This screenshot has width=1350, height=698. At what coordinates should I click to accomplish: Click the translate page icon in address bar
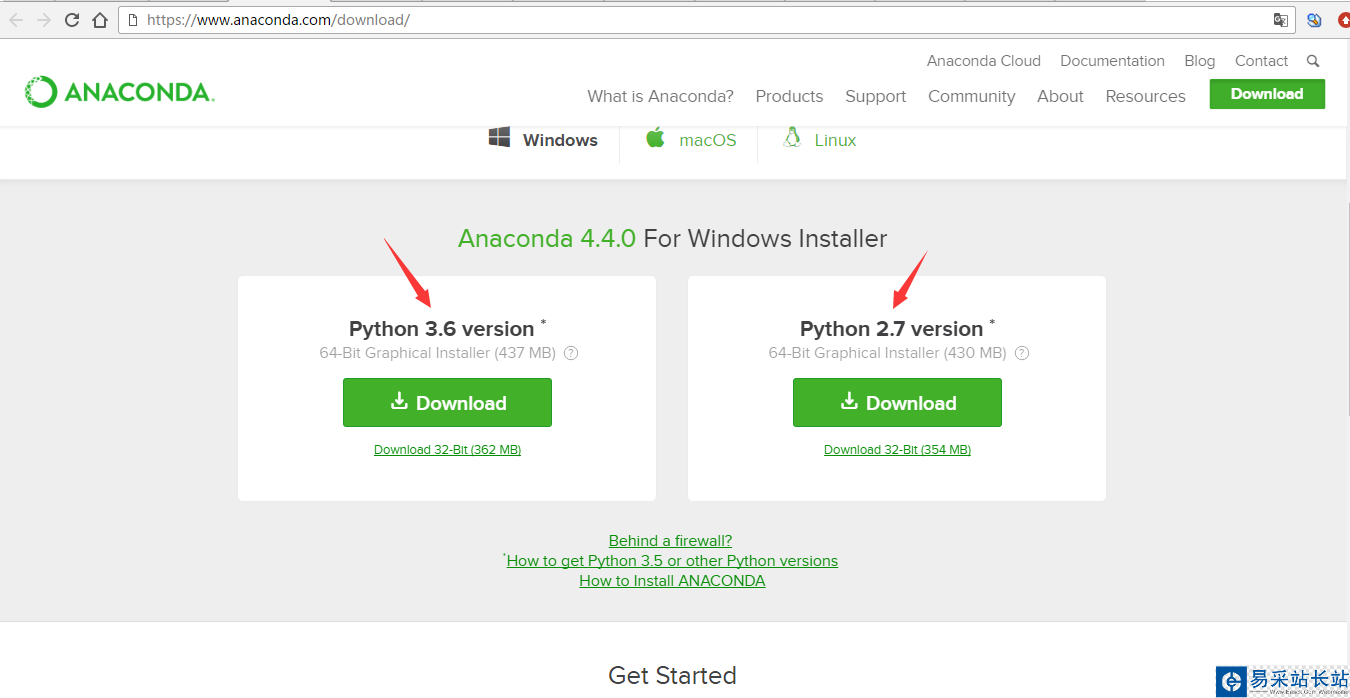[1280, 20]
